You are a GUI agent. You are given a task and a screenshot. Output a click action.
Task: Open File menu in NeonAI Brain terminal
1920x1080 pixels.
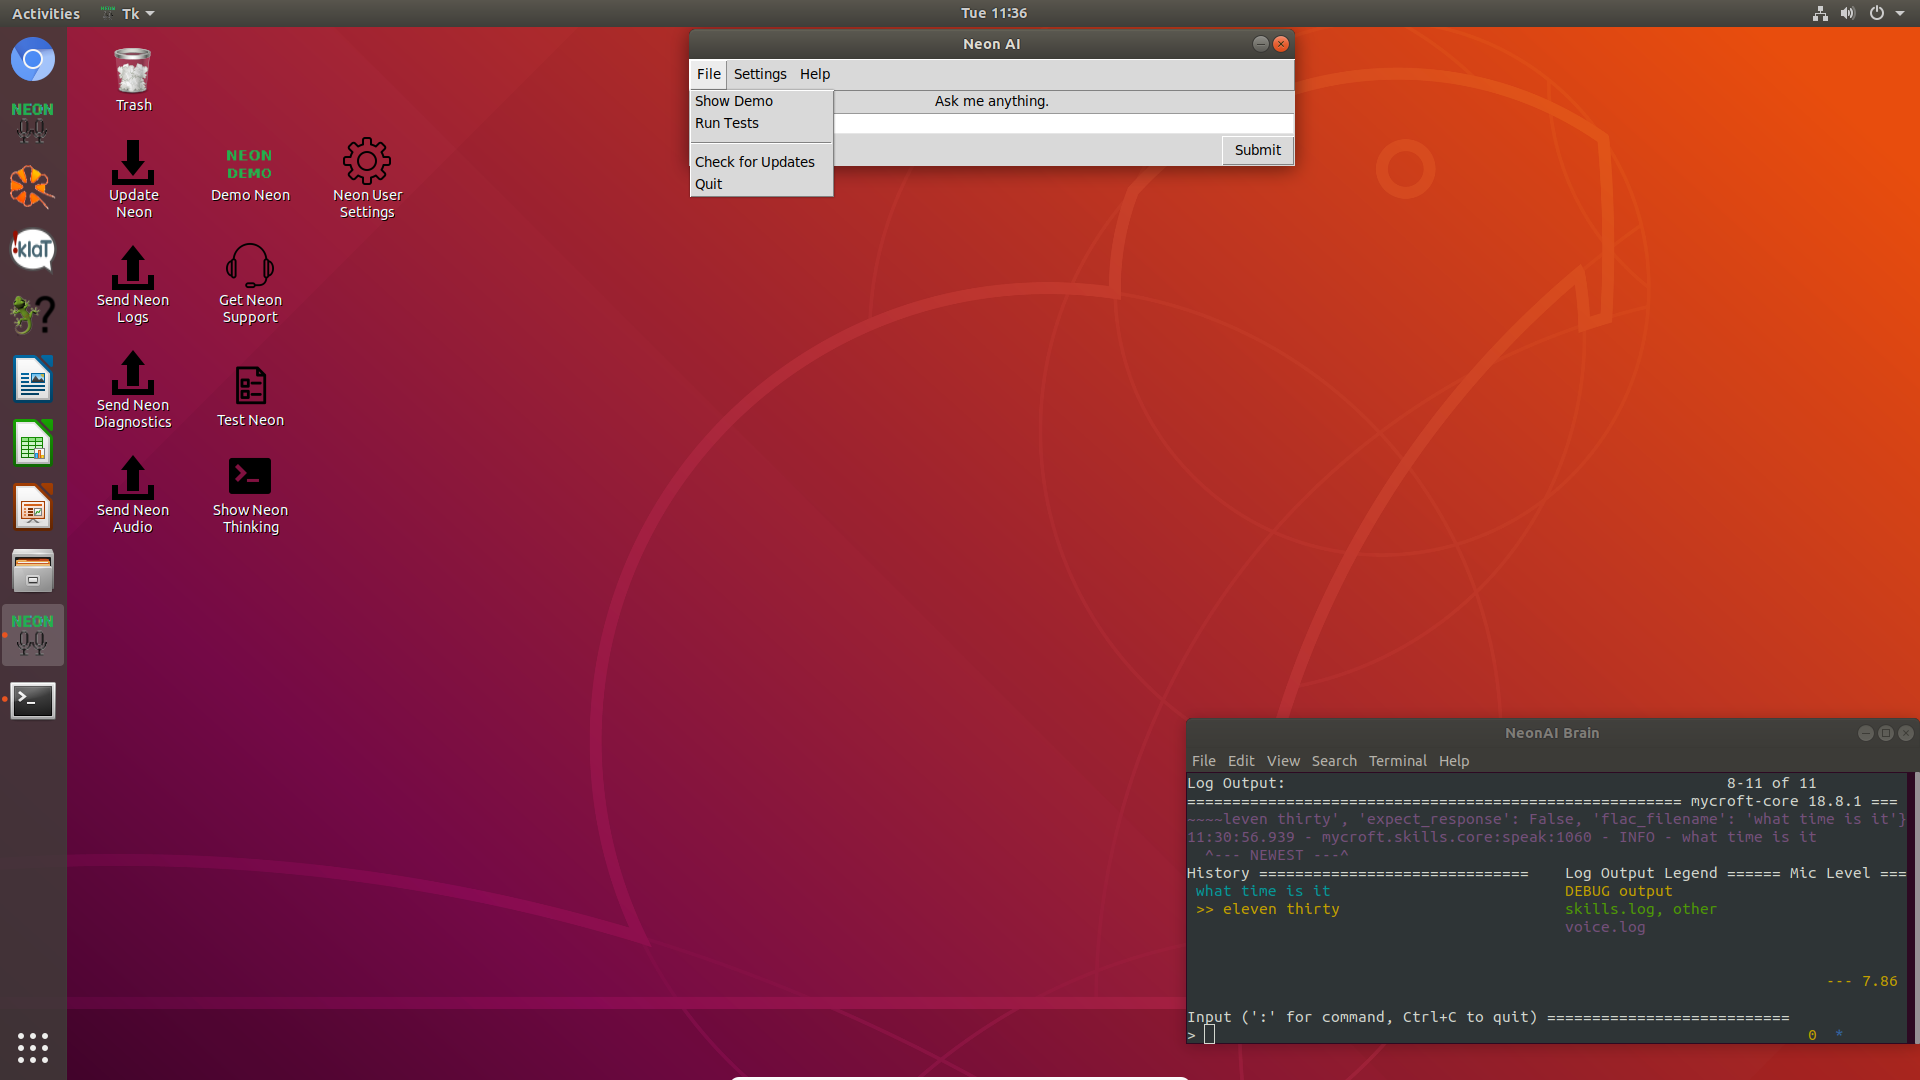pyautogui.click(x=1203, y=761)
